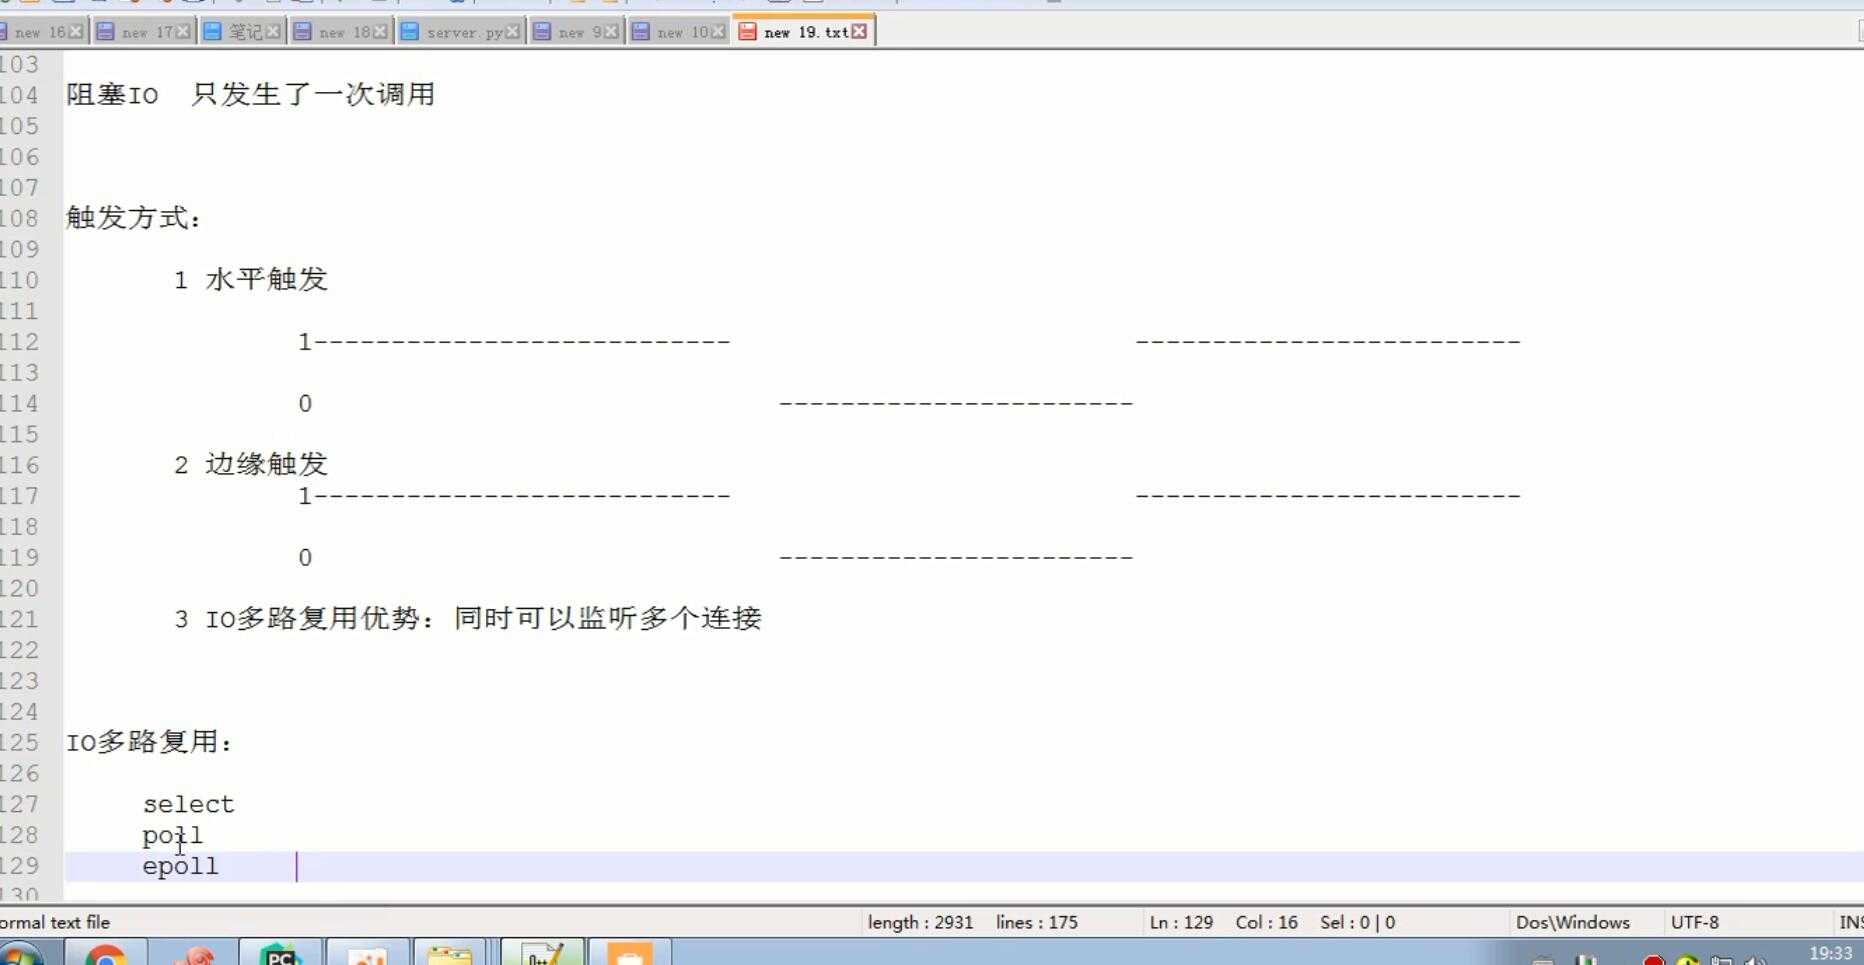The image size is (1864, 965).
Task: Click line number 121 in the margin
Action: tap(19, 619)
